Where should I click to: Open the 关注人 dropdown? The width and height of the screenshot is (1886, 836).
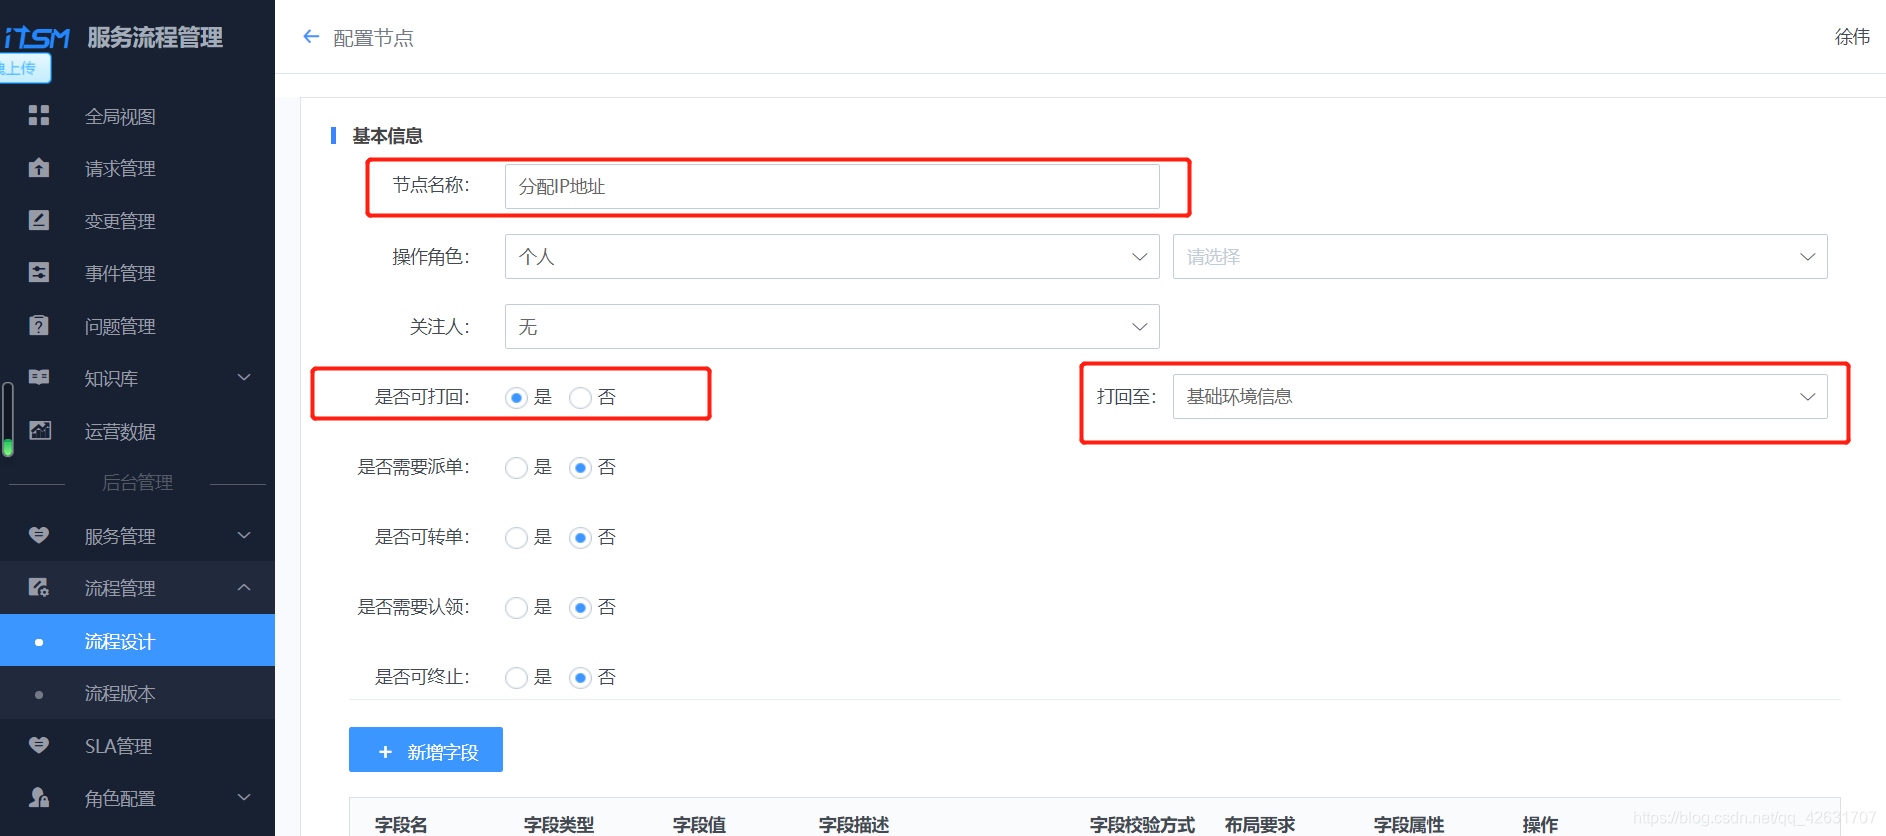832,327
